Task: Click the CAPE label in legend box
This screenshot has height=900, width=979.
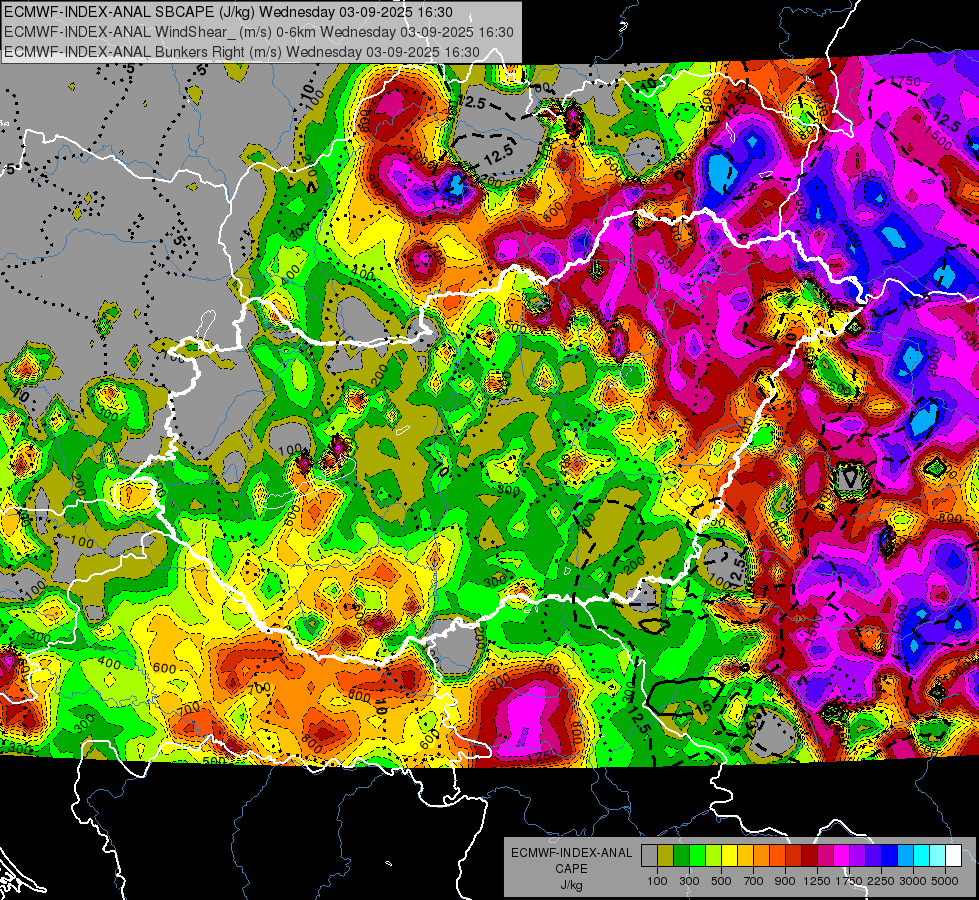Action: pos(571,869)
